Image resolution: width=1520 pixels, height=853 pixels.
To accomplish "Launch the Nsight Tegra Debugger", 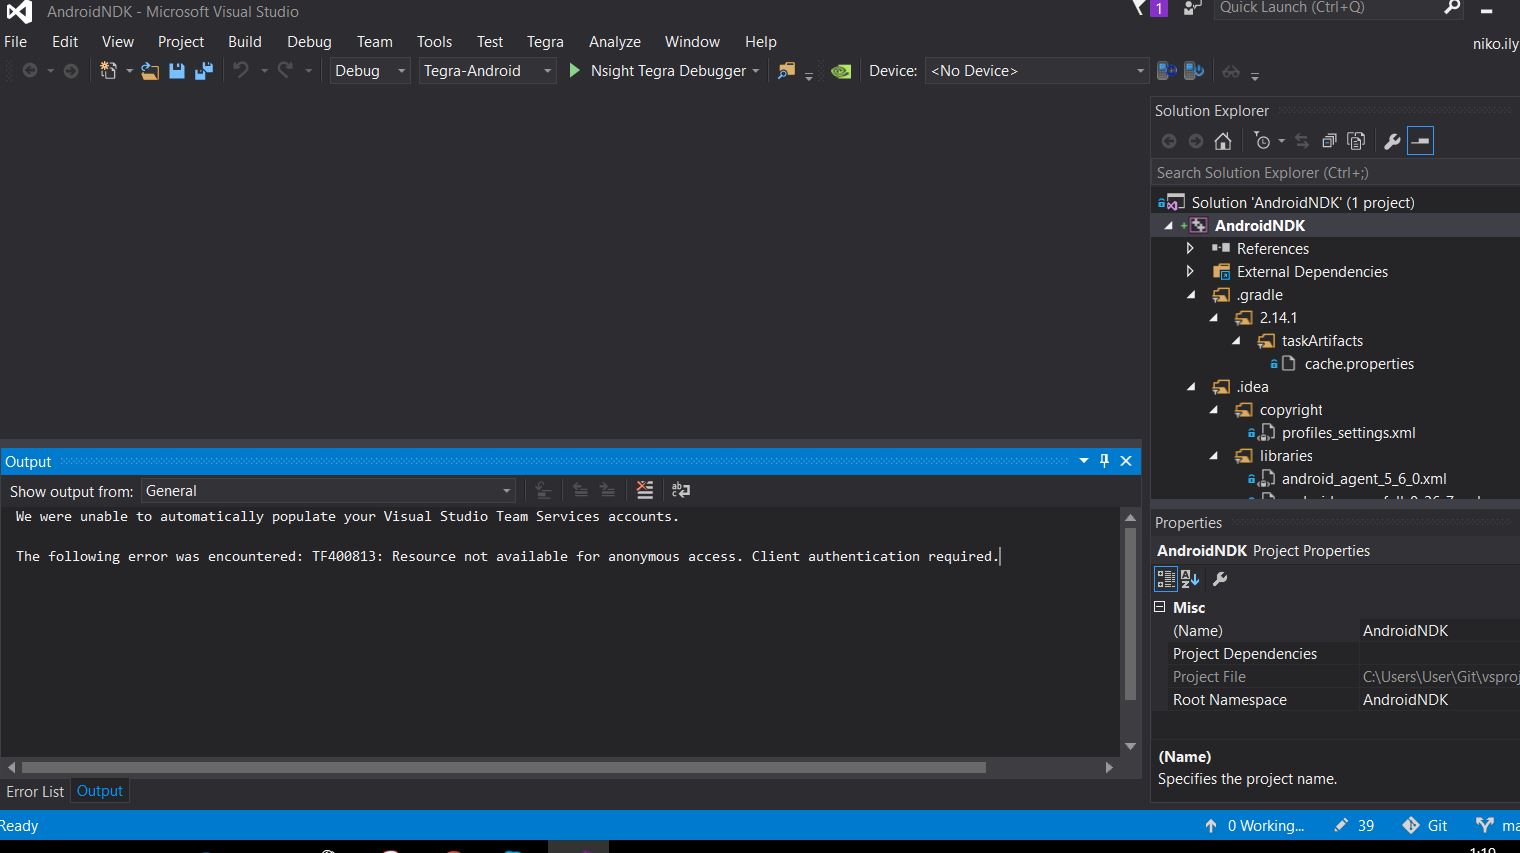I will (x=663, y=70).
